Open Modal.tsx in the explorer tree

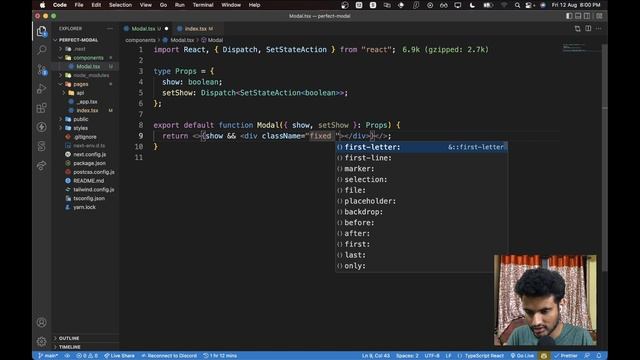point(88,67)
